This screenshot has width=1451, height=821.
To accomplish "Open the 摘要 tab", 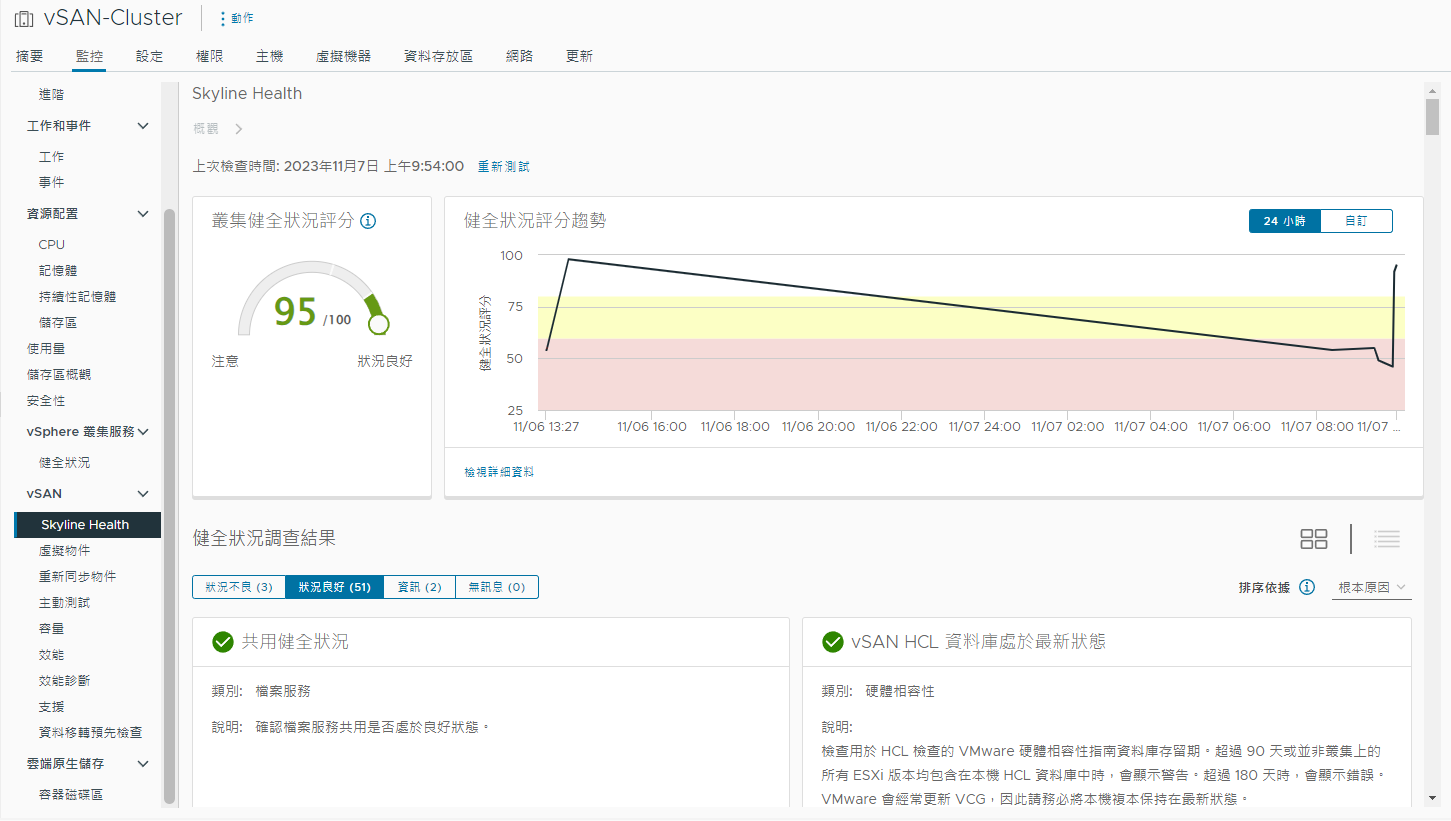I will 30,56.
